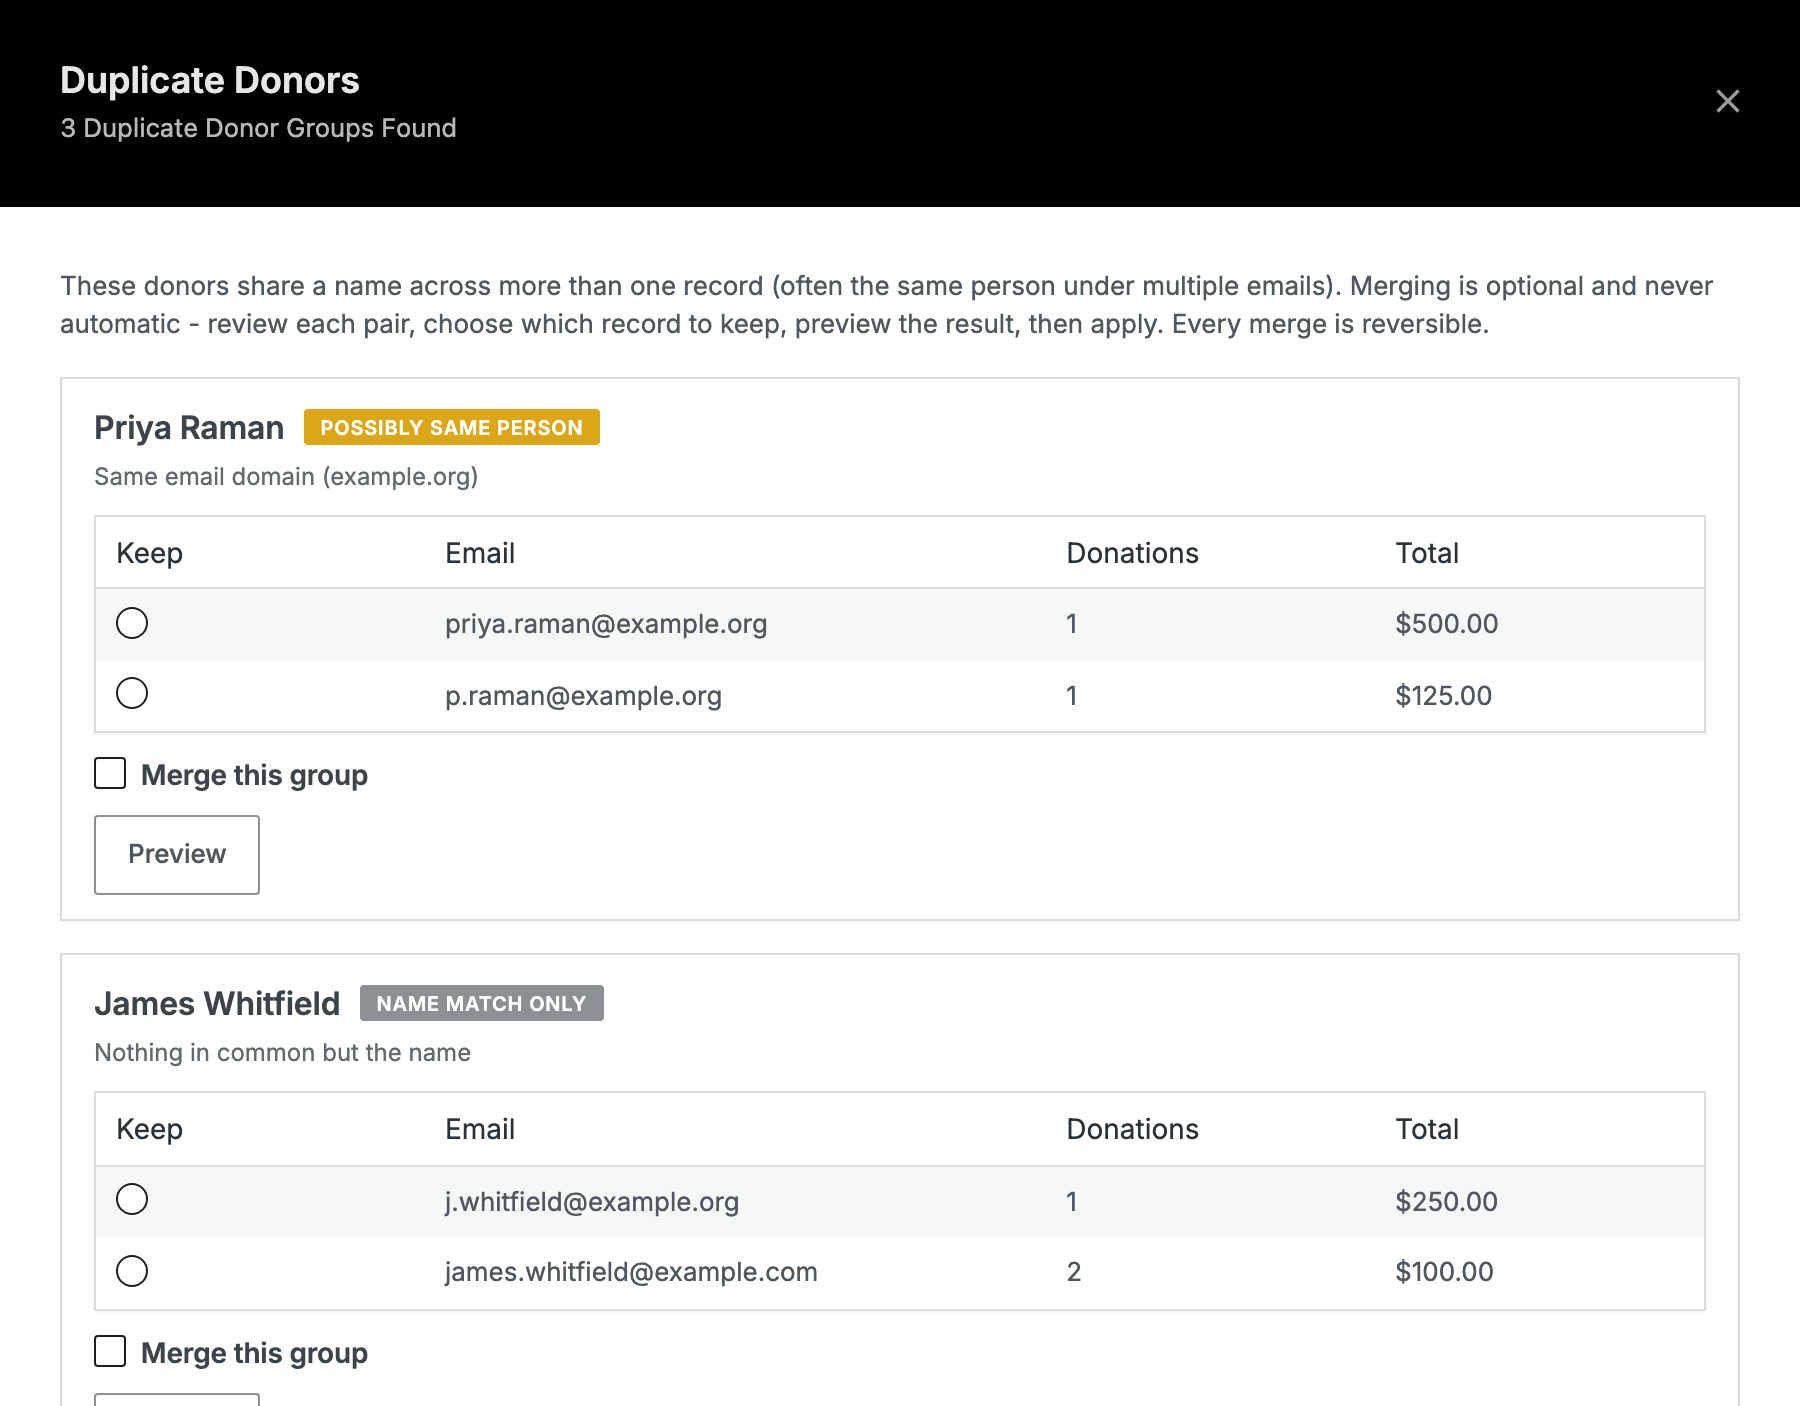Viewport: 1800px width, 1406px height.
Task: Click the James Whitfield group heading
Action: coord(217,1004)
